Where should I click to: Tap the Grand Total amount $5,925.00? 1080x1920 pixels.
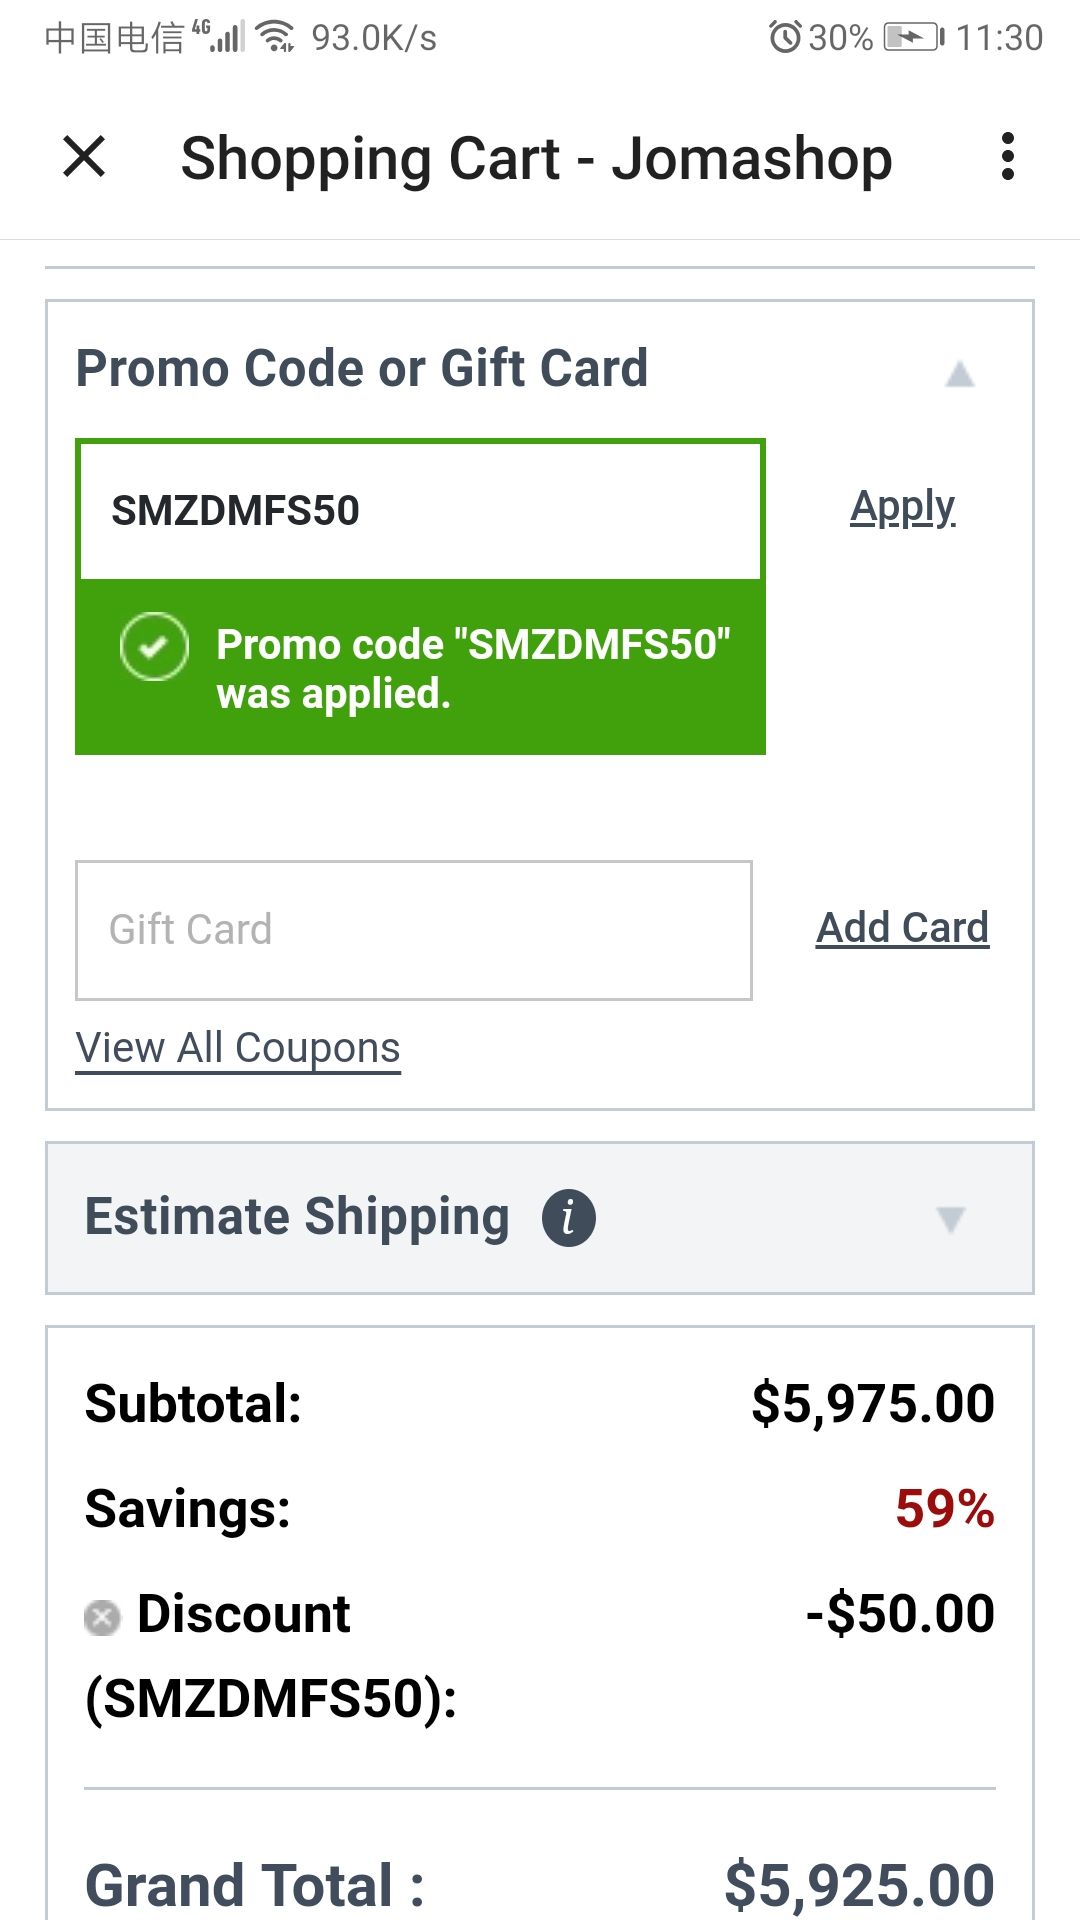coord(860,1886)
